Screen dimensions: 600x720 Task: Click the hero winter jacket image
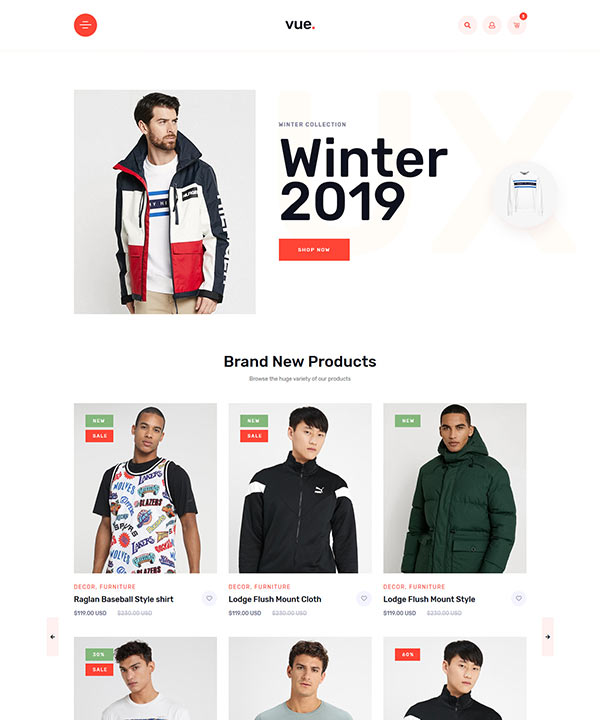tap(165, 202)
